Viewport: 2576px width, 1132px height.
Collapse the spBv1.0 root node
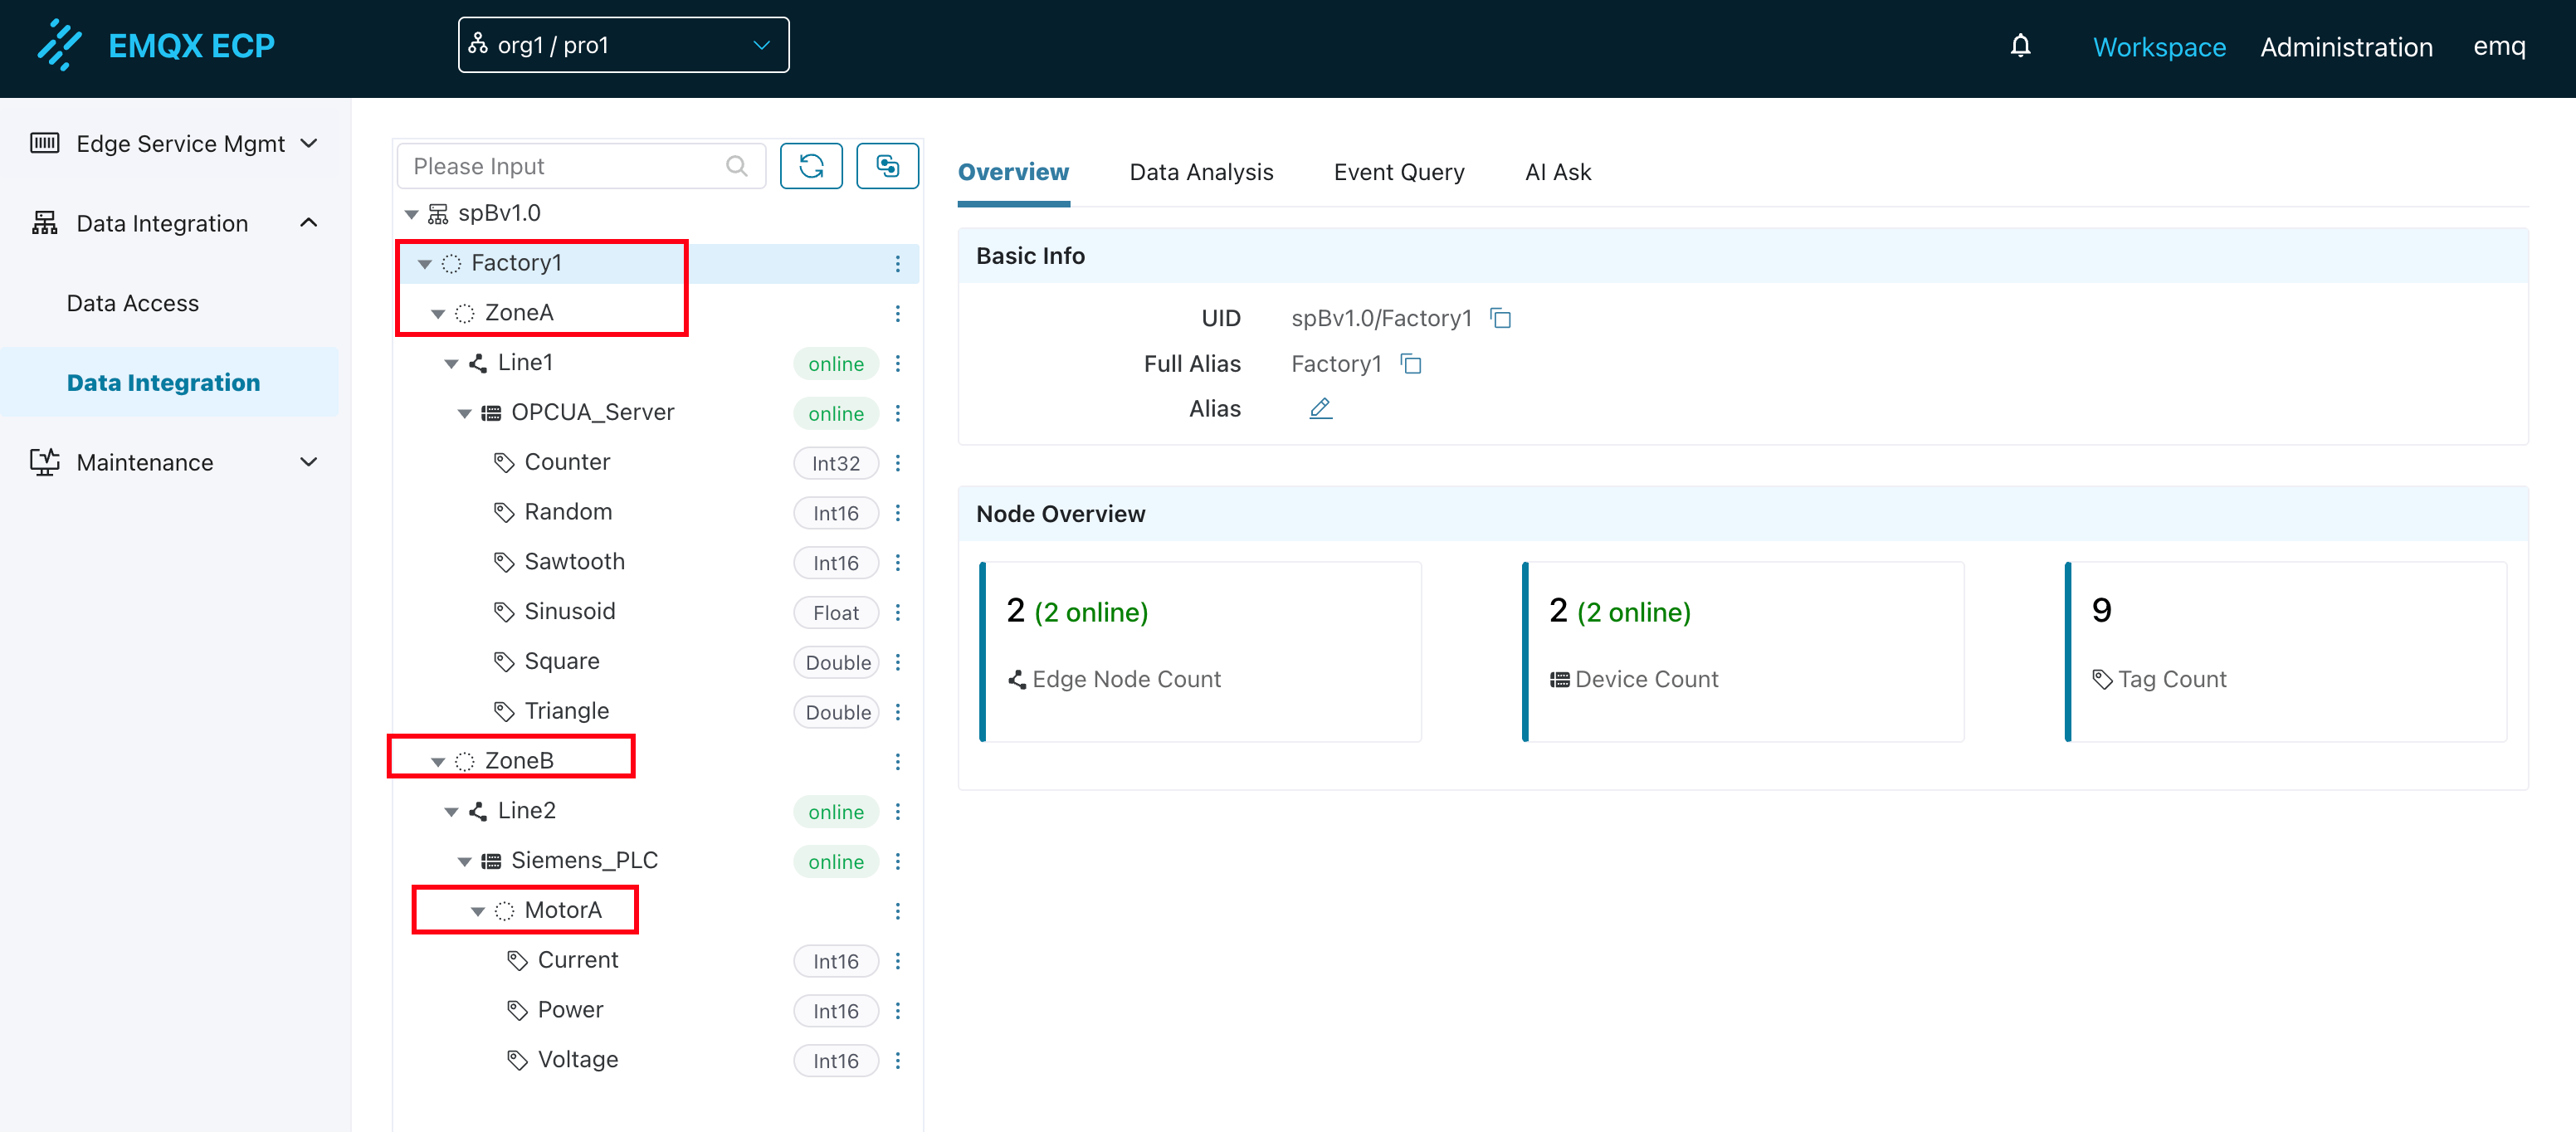pyautogui.click(x=411, y=214)
